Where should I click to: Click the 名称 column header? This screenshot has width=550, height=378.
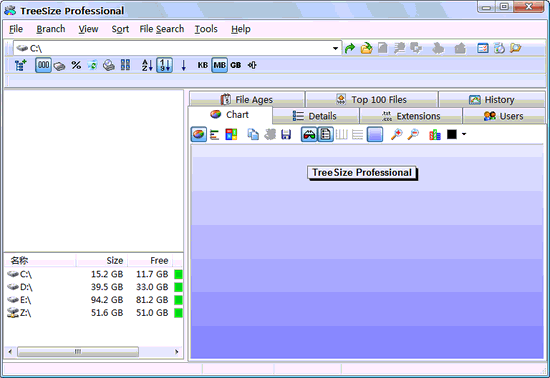click(40, 261)
